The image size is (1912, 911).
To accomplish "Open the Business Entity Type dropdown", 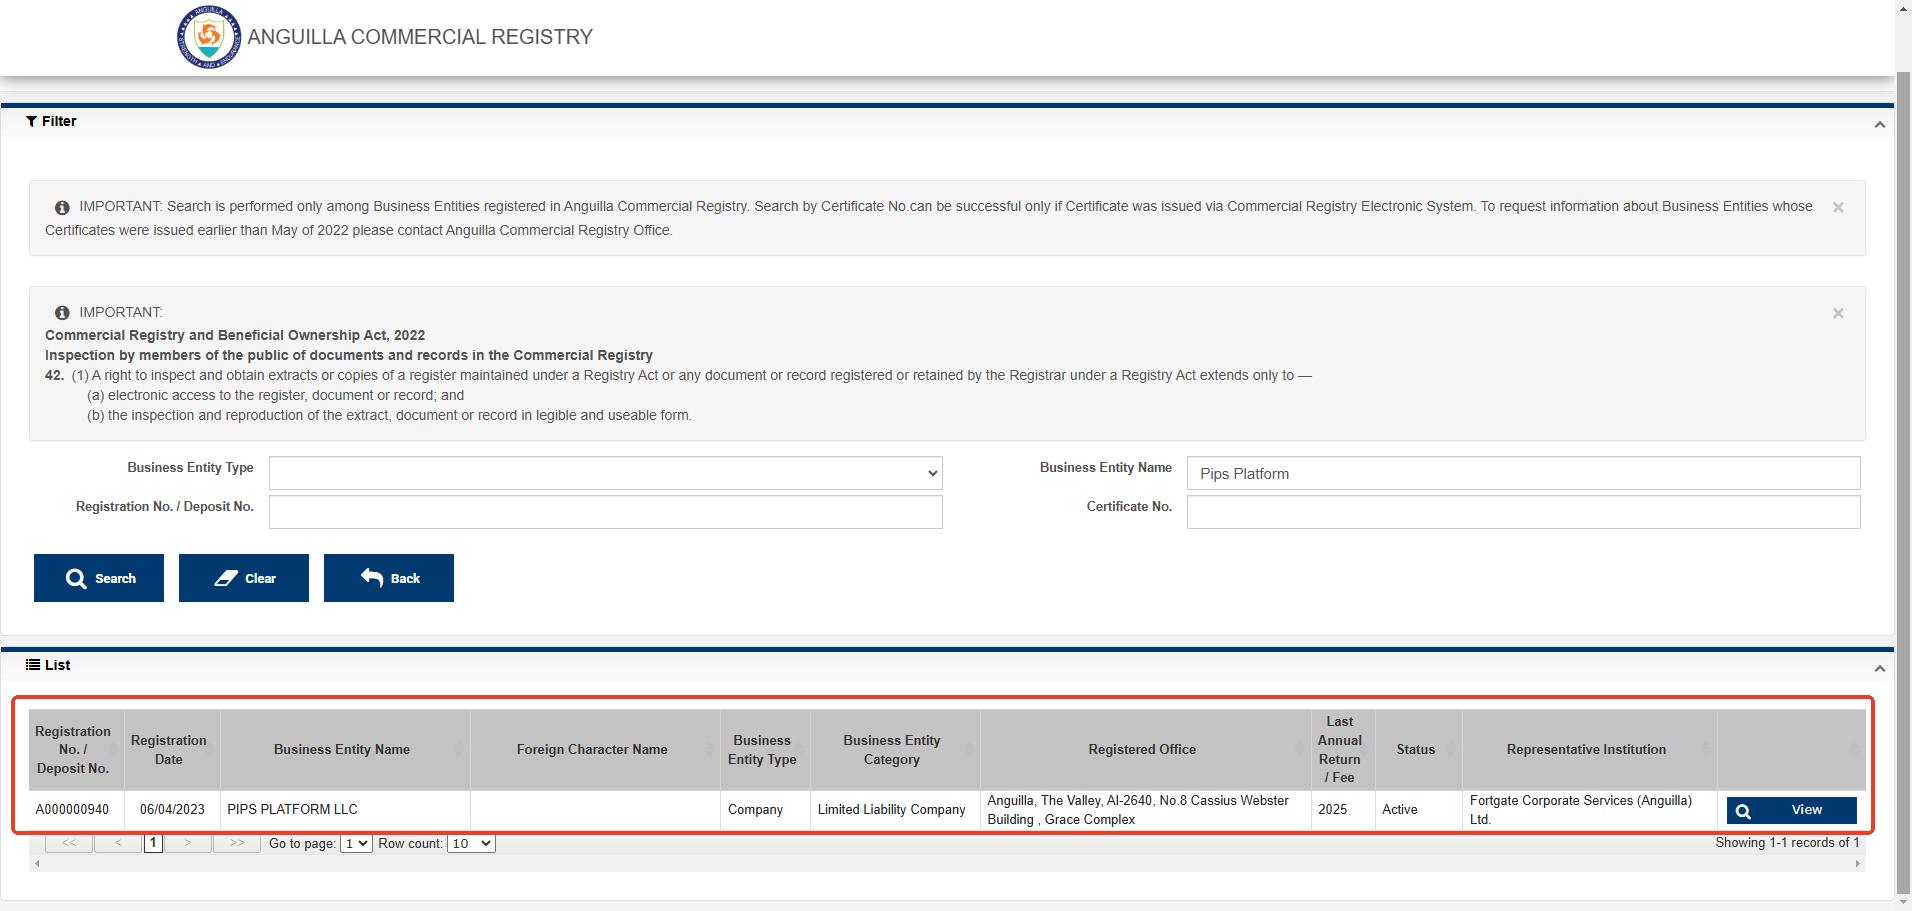I will [x=605, y=473].
